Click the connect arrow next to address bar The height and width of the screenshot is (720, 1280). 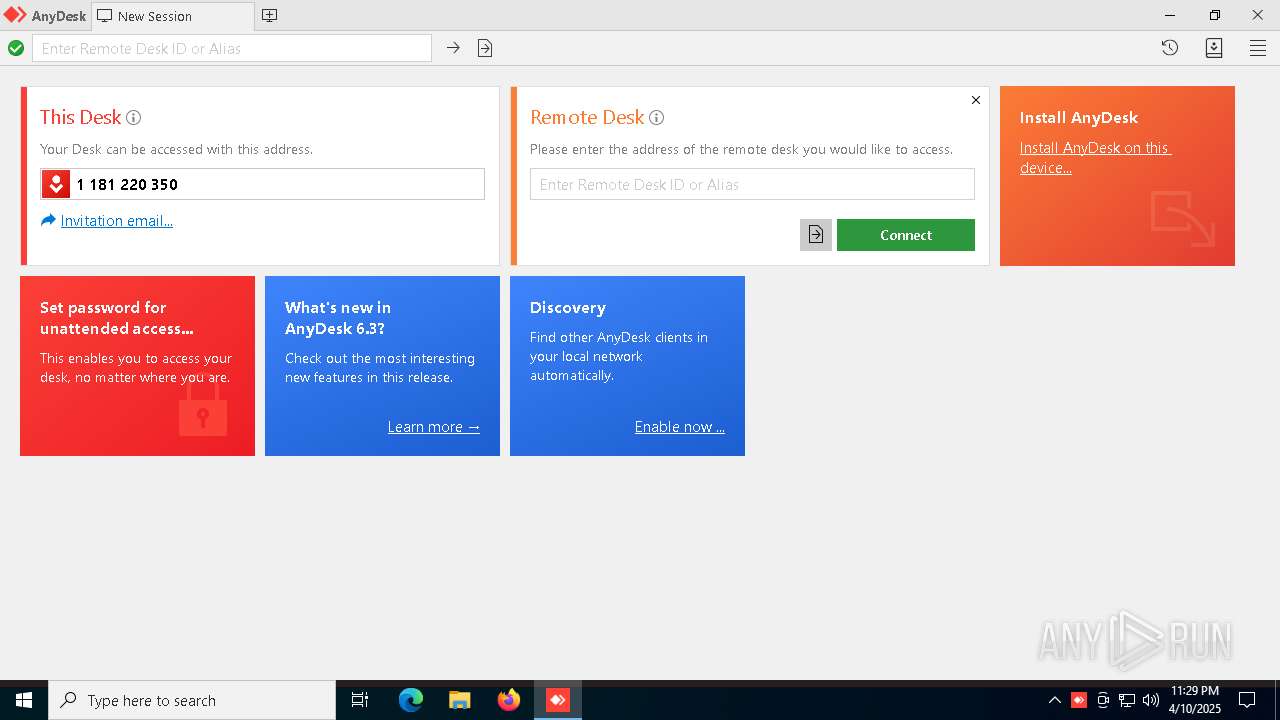(x=453, y=48)
